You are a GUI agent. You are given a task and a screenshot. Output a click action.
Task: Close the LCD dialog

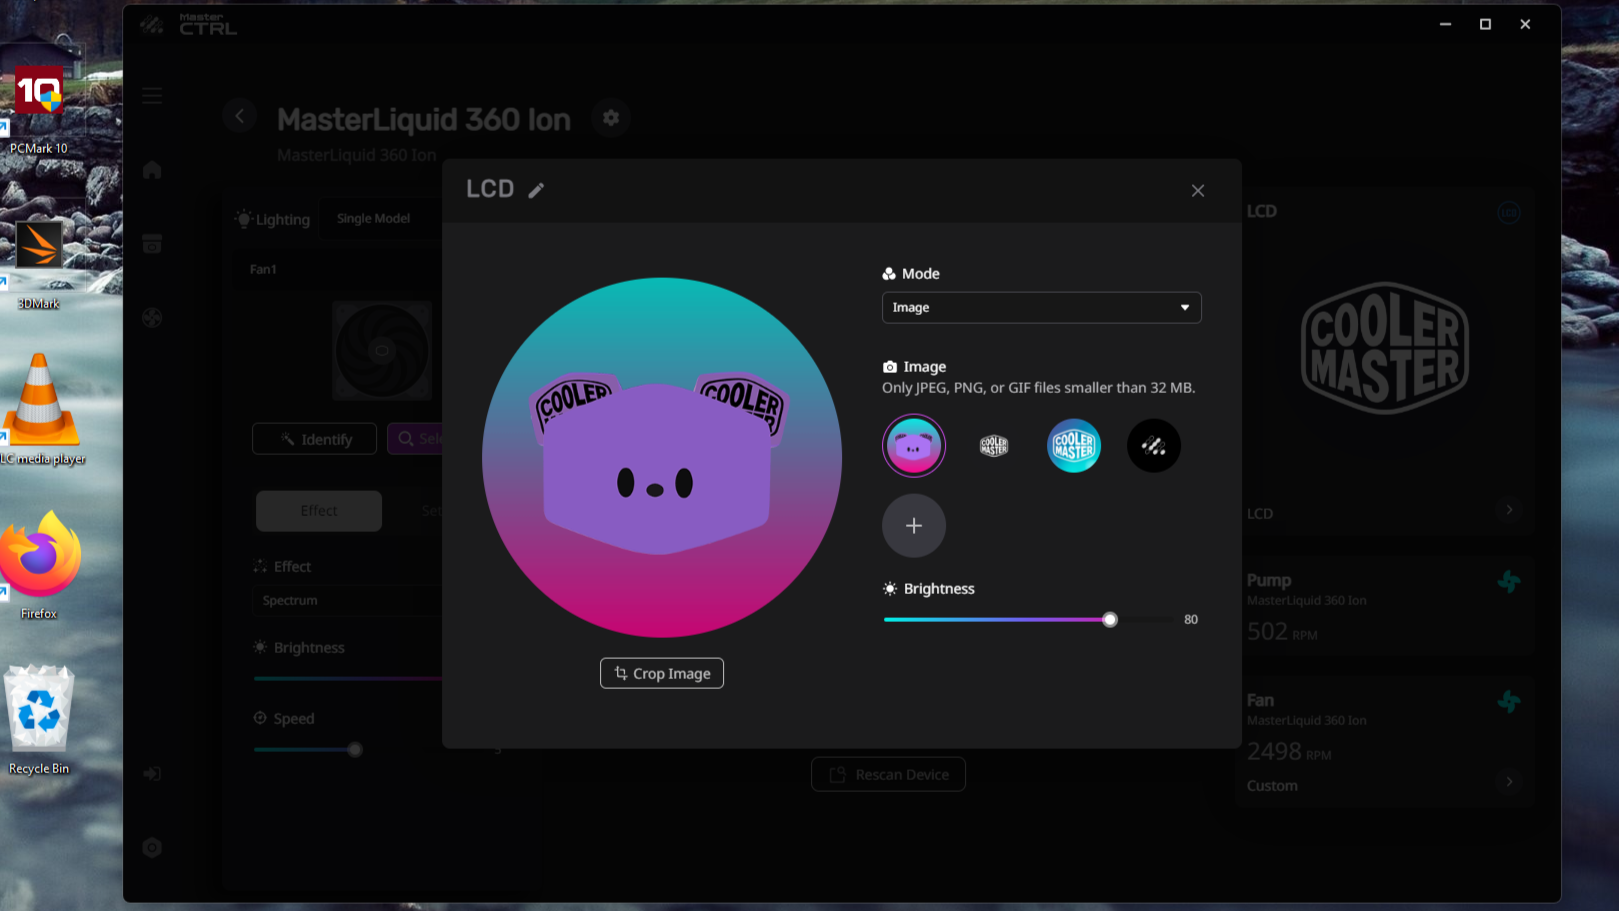tap(1198, 191)
